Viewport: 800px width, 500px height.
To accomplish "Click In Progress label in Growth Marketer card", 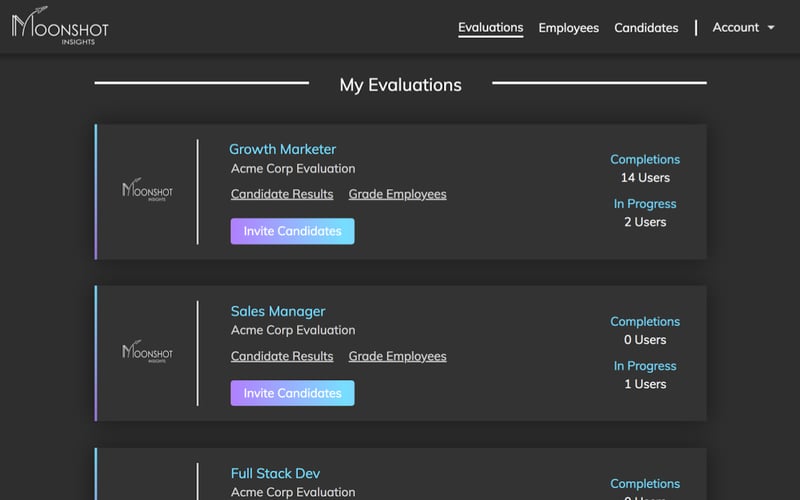I will tap(645, 204).
